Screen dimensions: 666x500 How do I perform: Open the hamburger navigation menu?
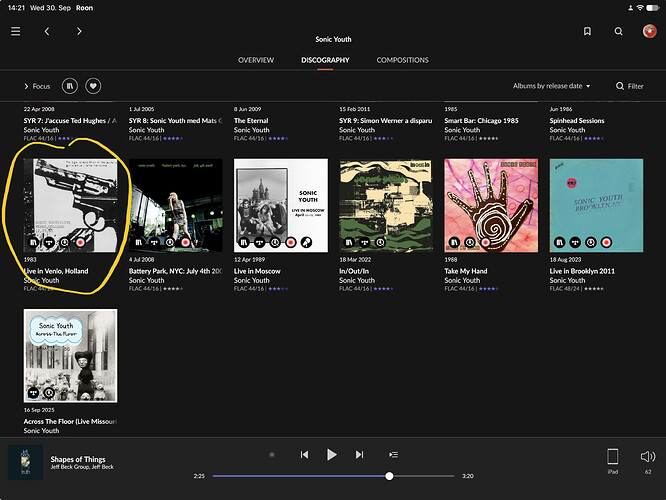point(16,31)
